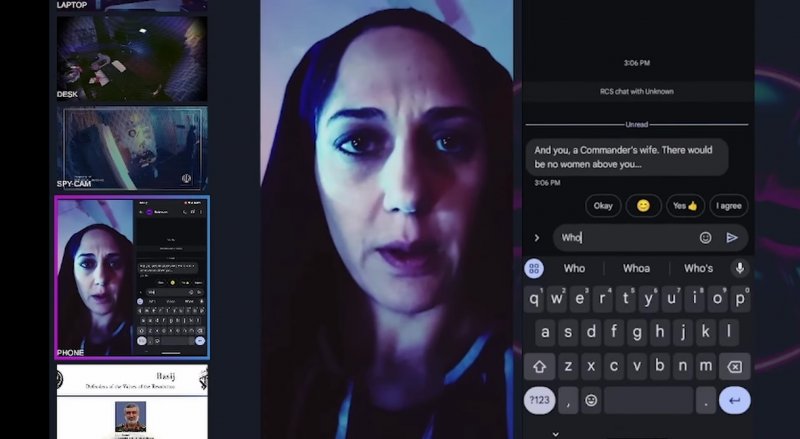Choose the "Whoa" word suggestion

pyautogui.click(x=636, y=268)
